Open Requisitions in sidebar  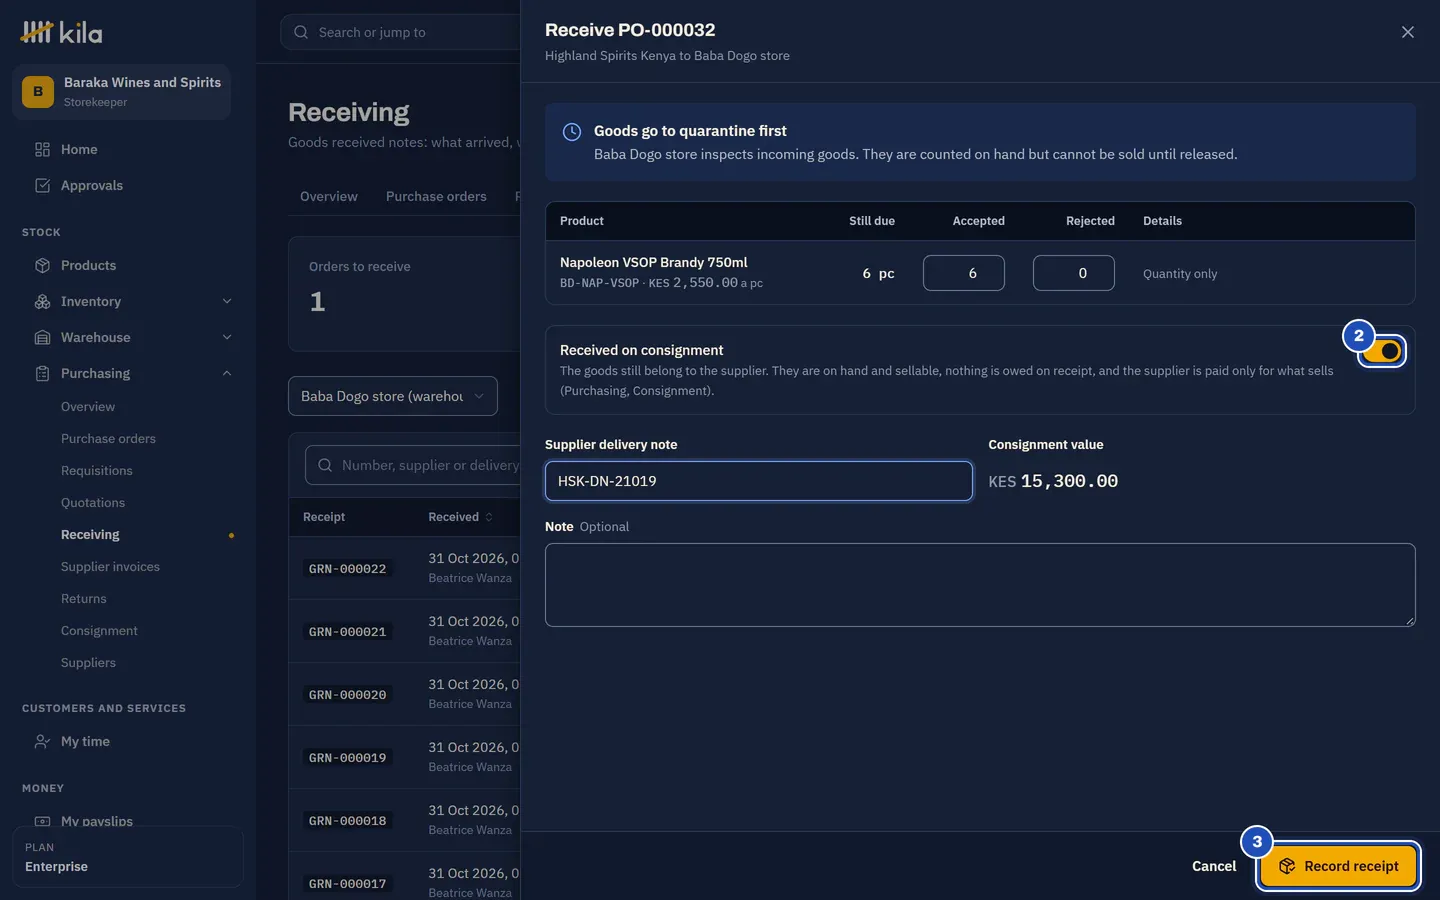pyautogui.click(x=96, y=470)
